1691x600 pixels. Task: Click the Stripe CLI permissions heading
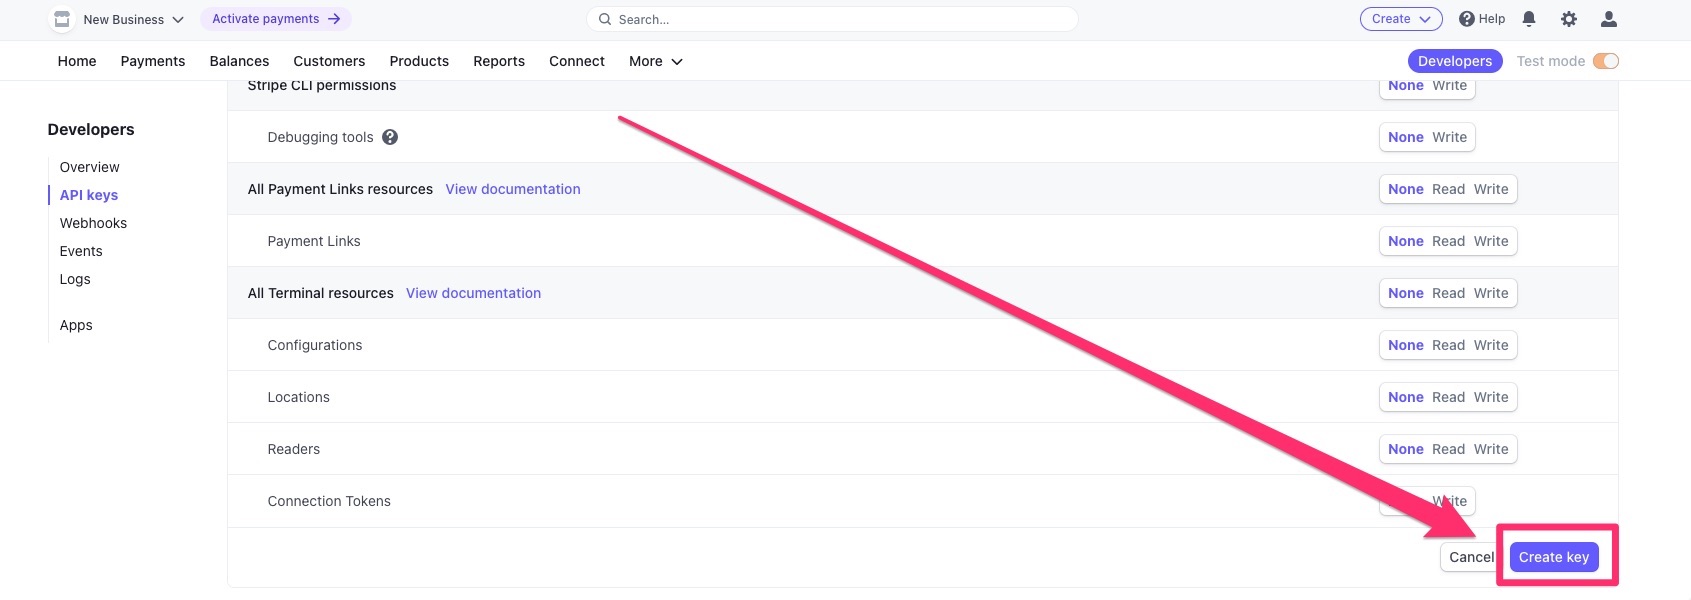[x=322, y=86]
